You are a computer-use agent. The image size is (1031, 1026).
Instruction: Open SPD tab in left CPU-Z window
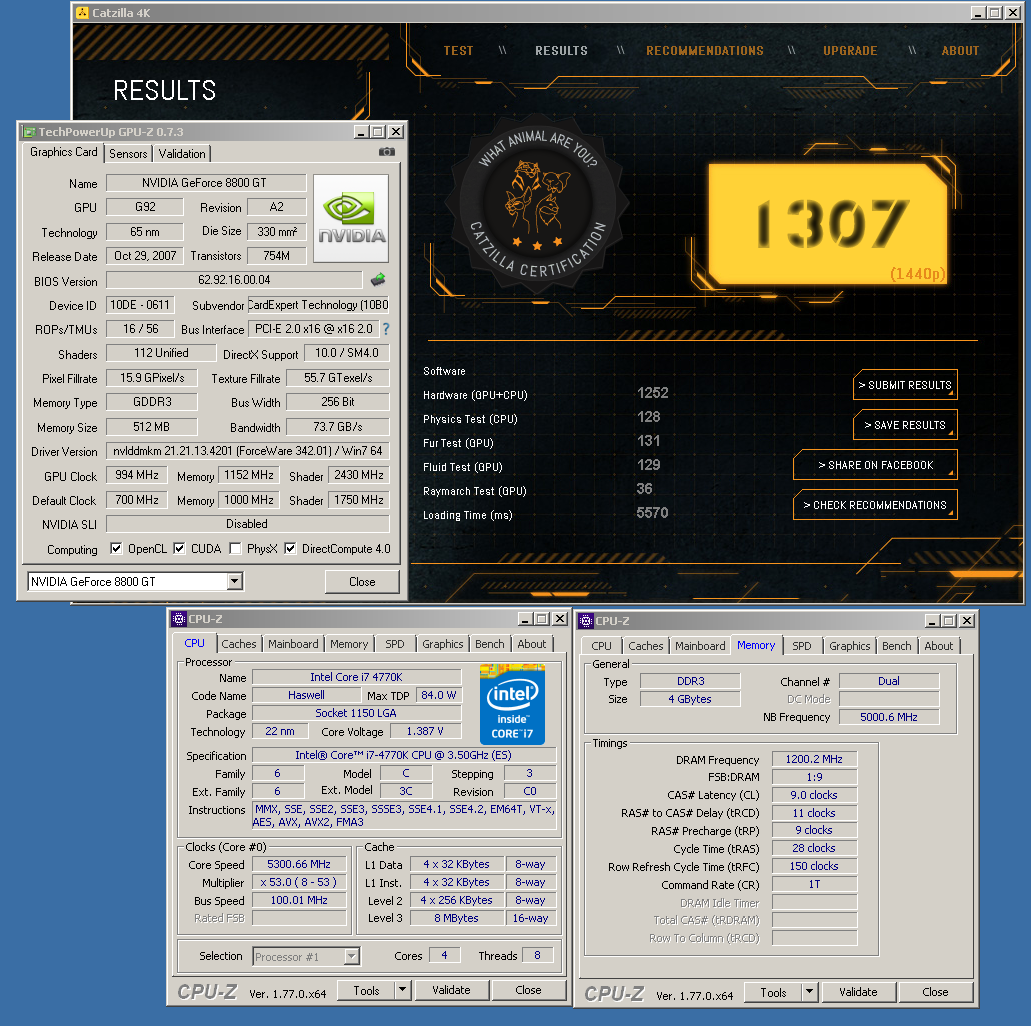[395, 645]
